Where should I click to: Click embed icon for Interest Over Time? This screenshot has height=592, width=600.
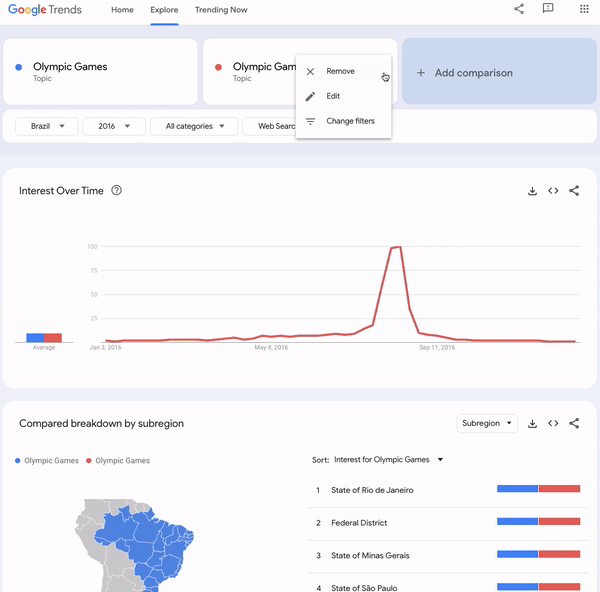point(553,191)
